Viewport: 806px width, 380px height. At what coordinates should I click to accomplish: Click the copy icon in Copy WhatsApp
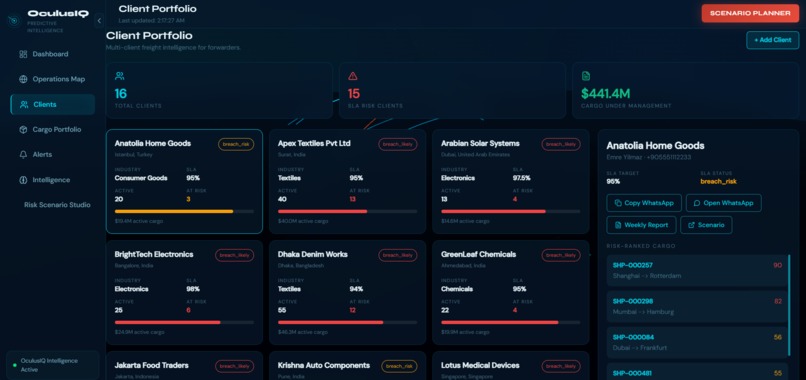tap(618, 203)
